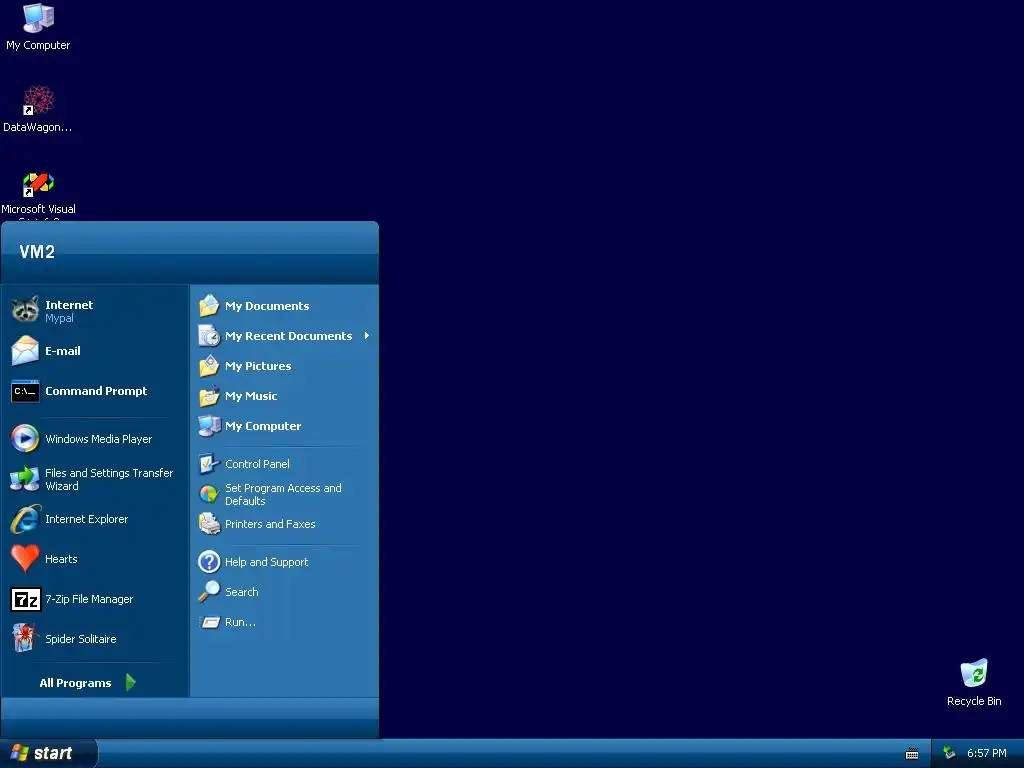
Task: Click Set Program Access and Defaults icon
Action: [x=209, y=494]
